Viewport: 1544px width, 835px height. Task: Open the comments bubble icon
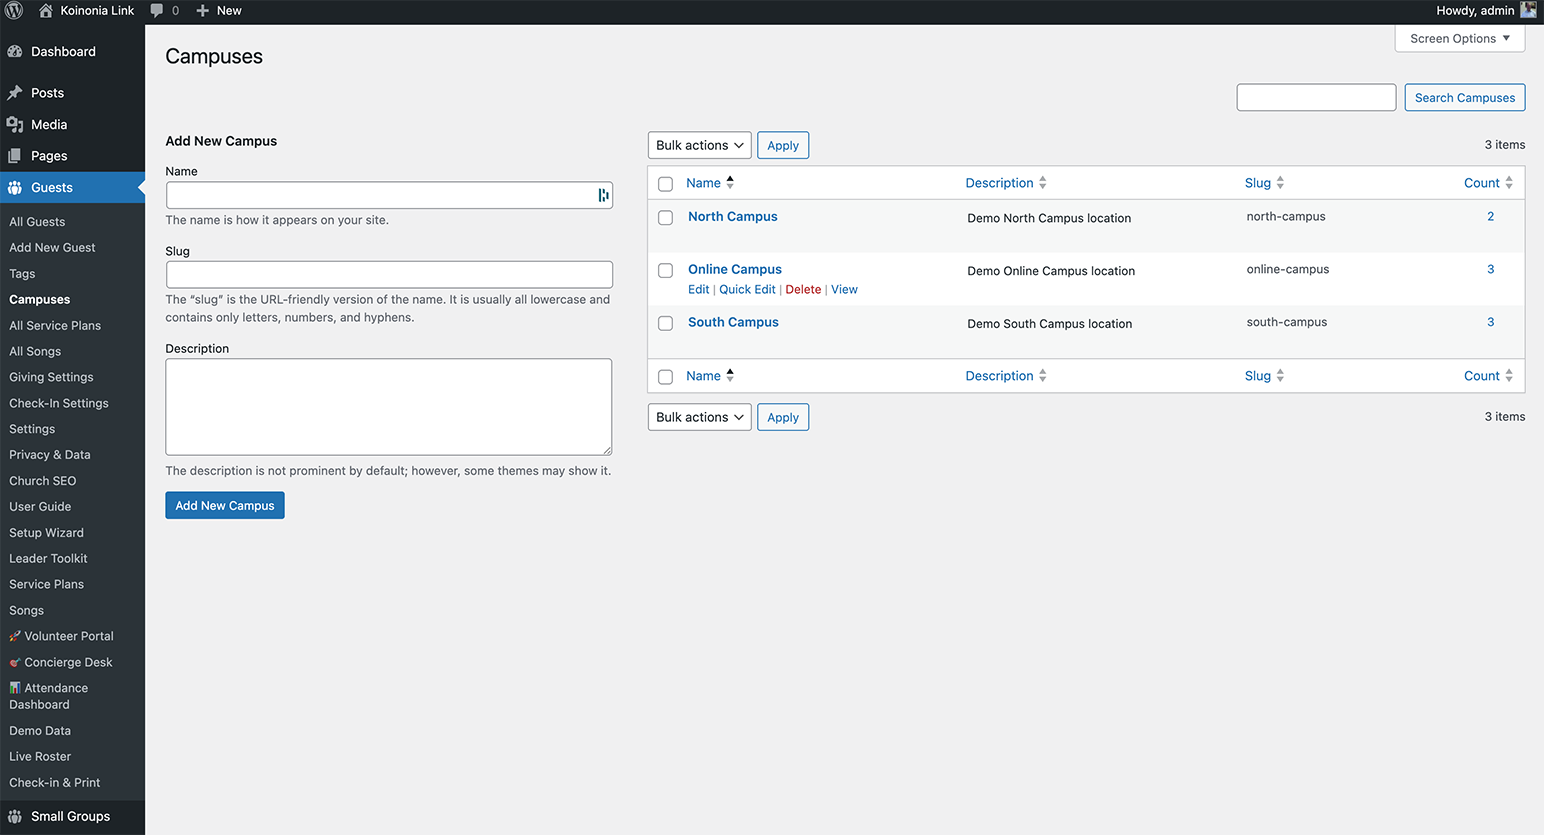point(157,11)
